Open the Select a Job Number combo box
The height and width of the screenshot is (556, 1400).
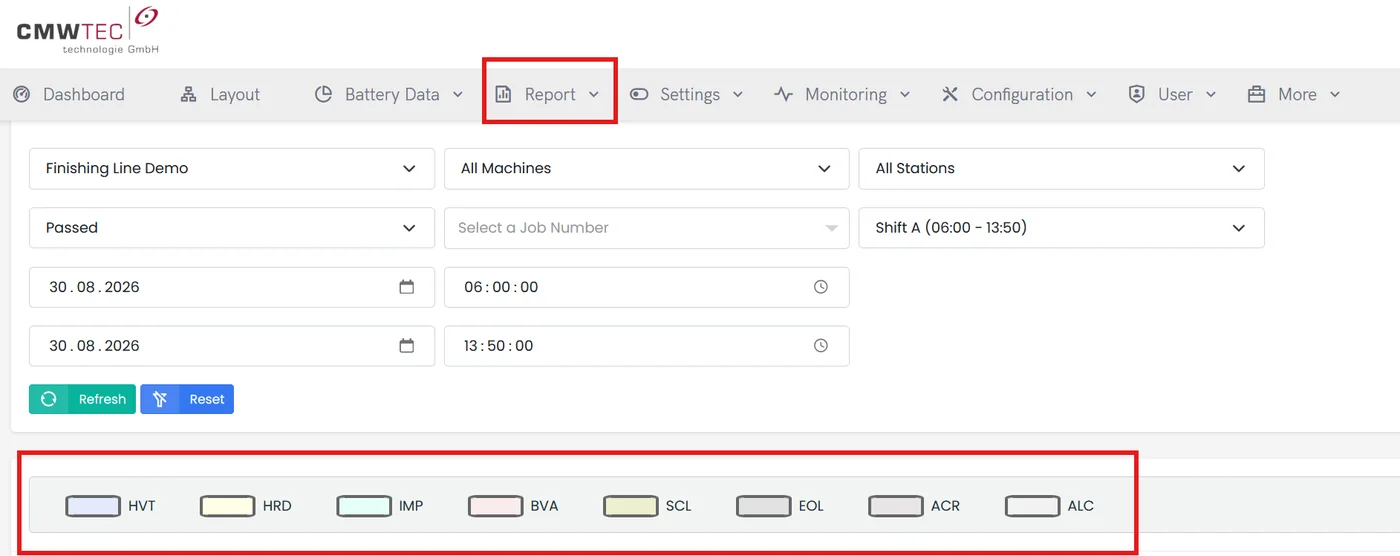(x=647, y=228)
